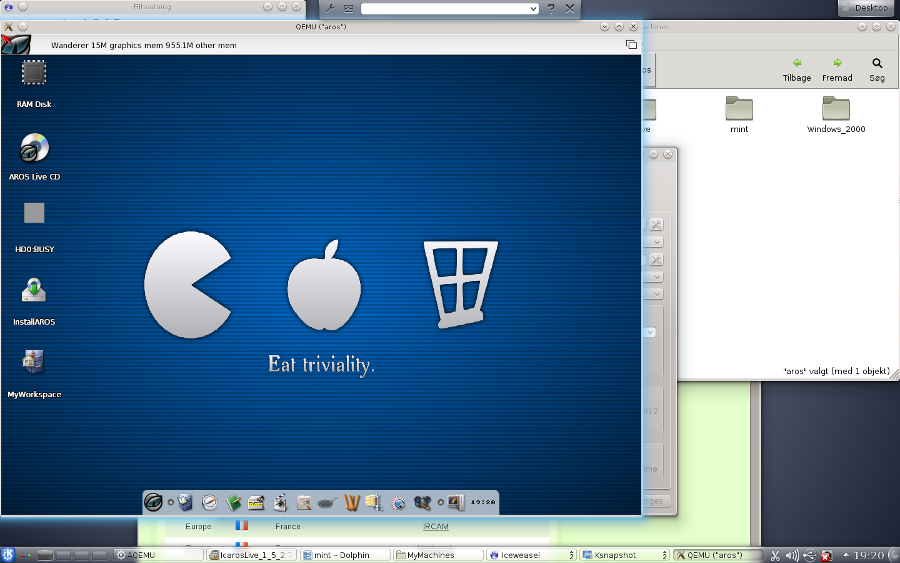
Task: Open the MyWorkspace desktop icon
Action: (x=34, y=363)
